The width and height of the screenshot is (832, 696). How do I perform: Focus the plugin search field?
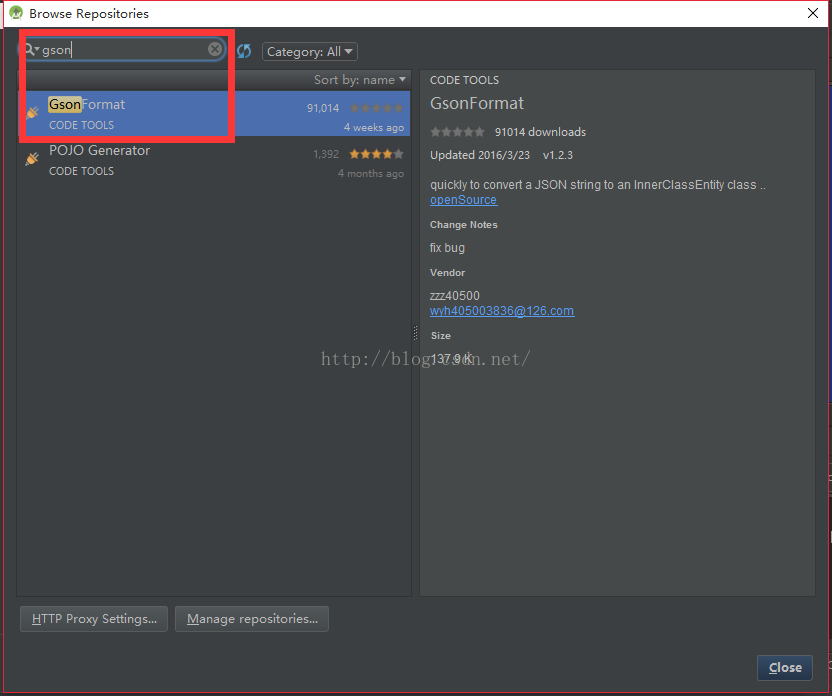[125, 49]
